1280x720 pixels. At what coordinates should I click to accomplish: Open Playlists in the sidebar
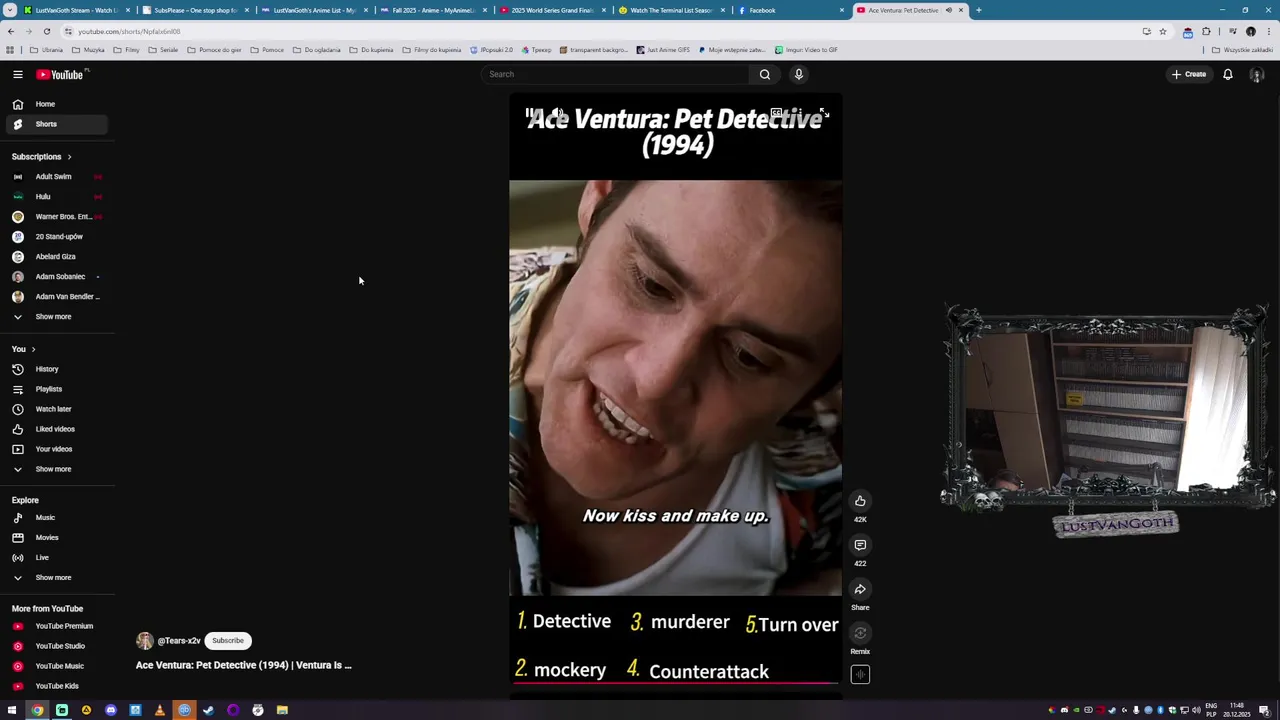coord(55,389)
